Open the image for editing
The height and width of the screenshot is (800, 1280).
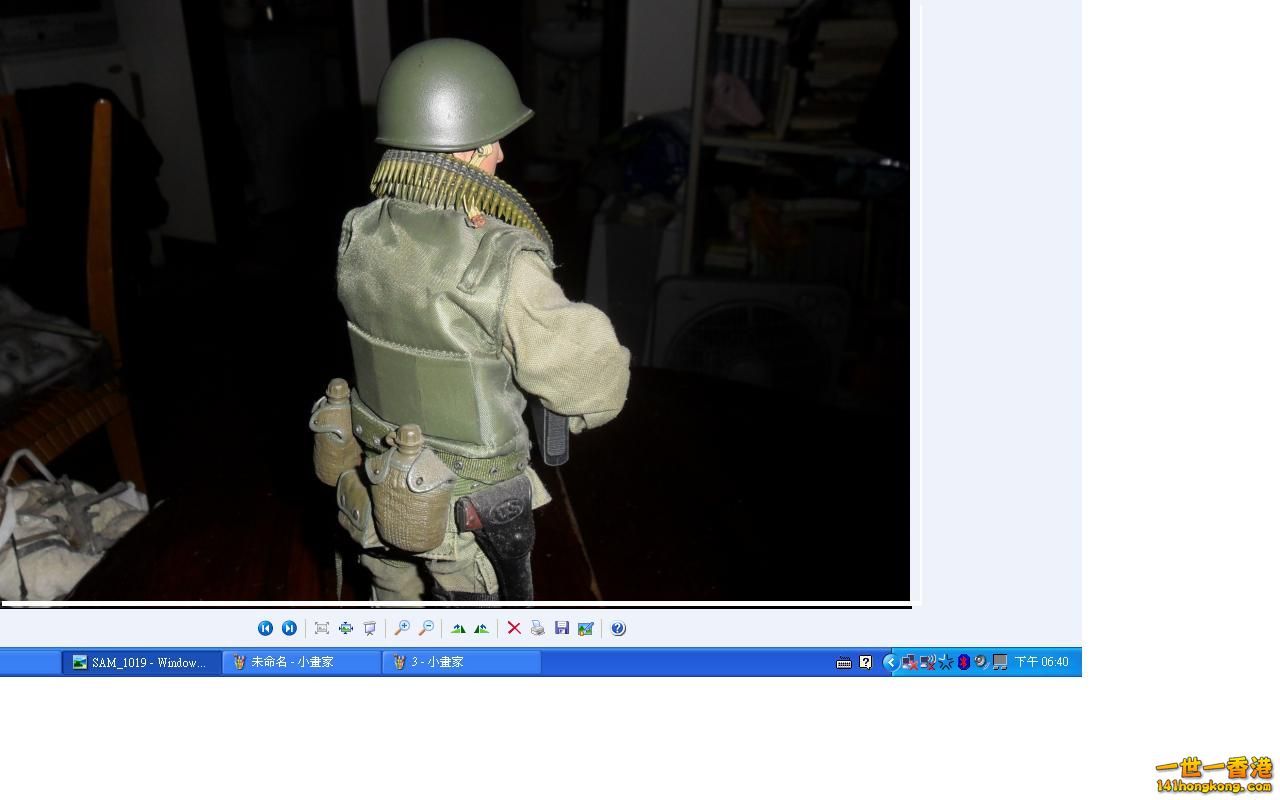pos(586,628)
